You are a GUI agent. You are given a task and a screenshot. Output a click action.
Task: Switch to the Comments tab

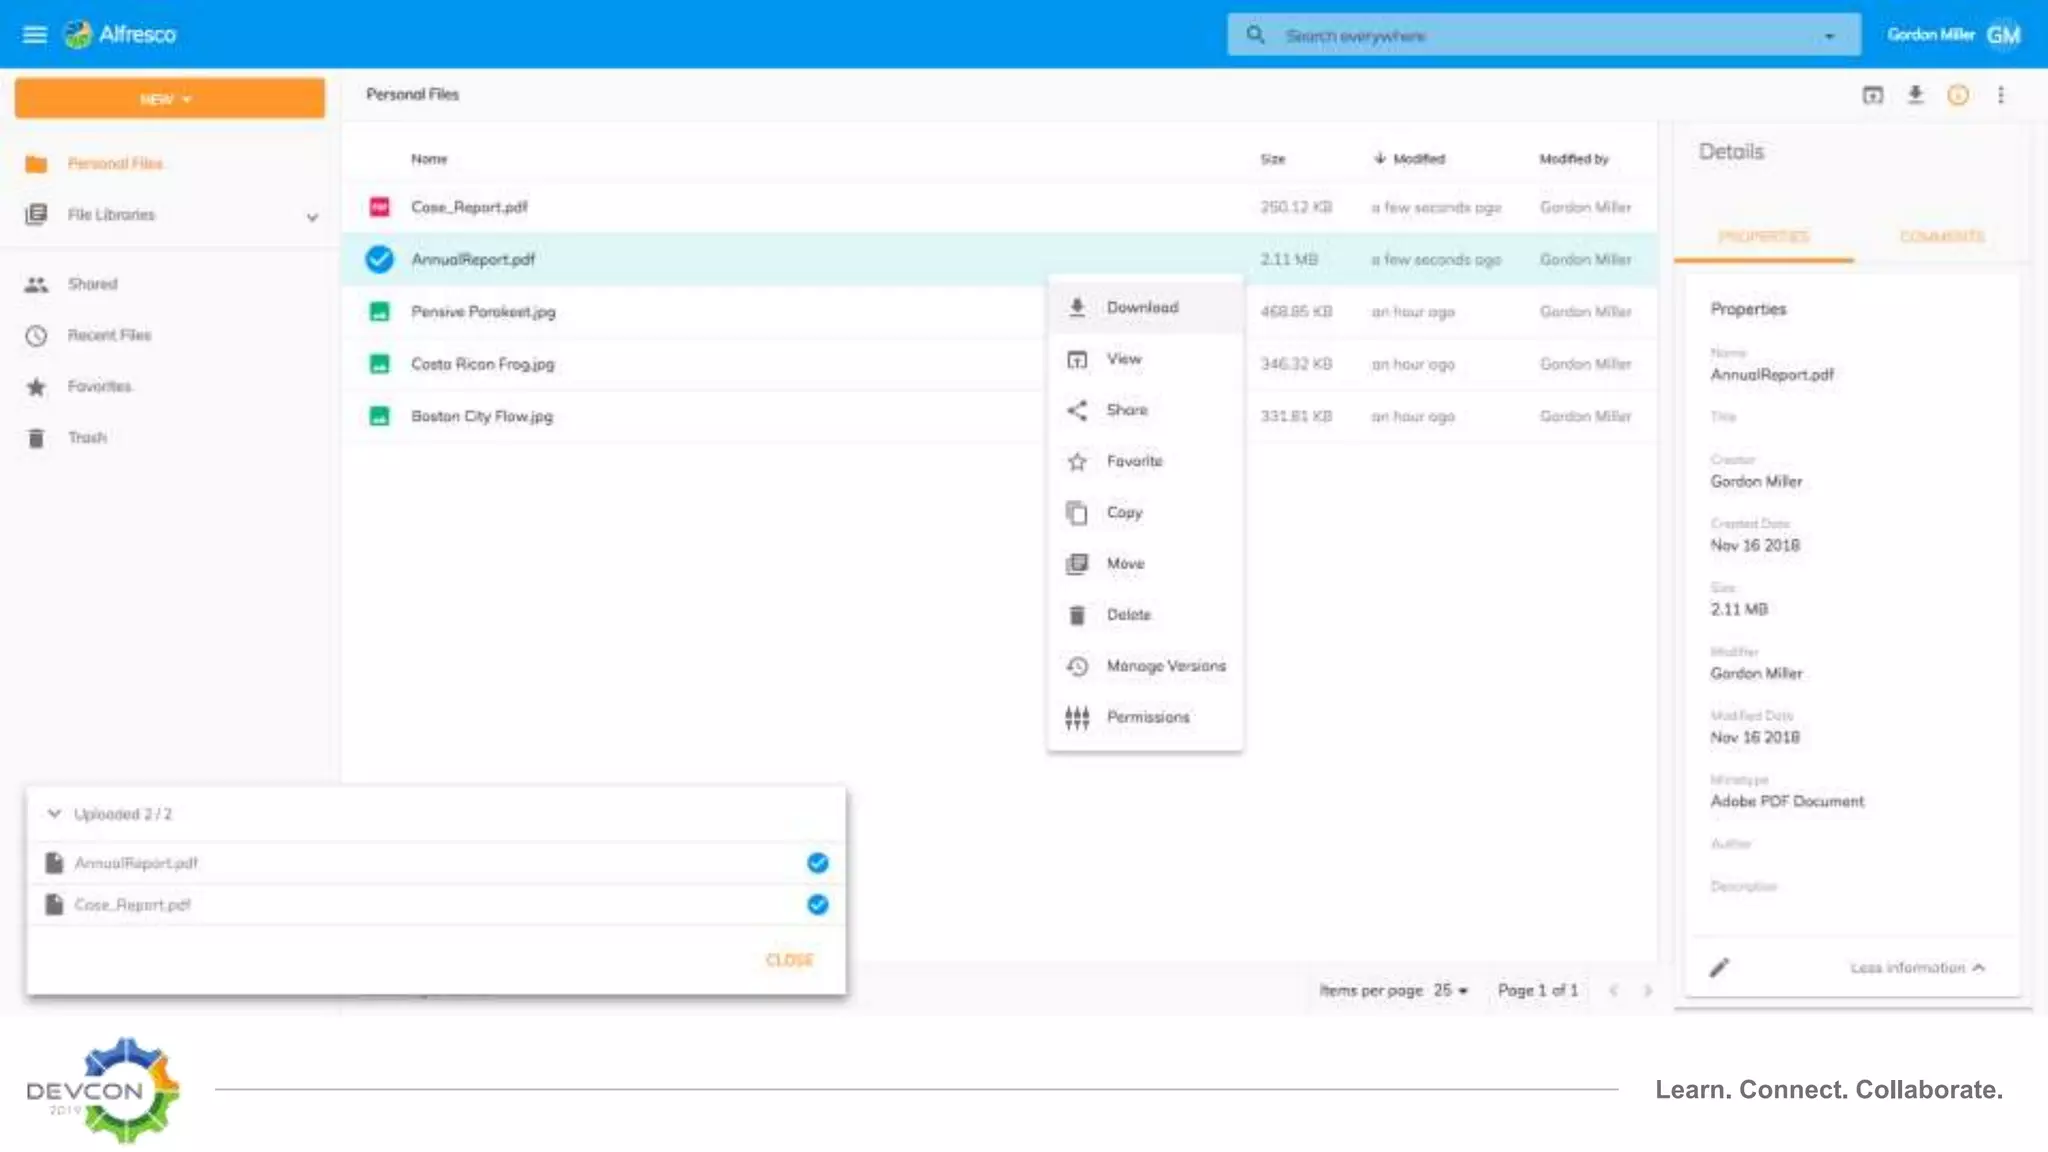pos(1941,237)
